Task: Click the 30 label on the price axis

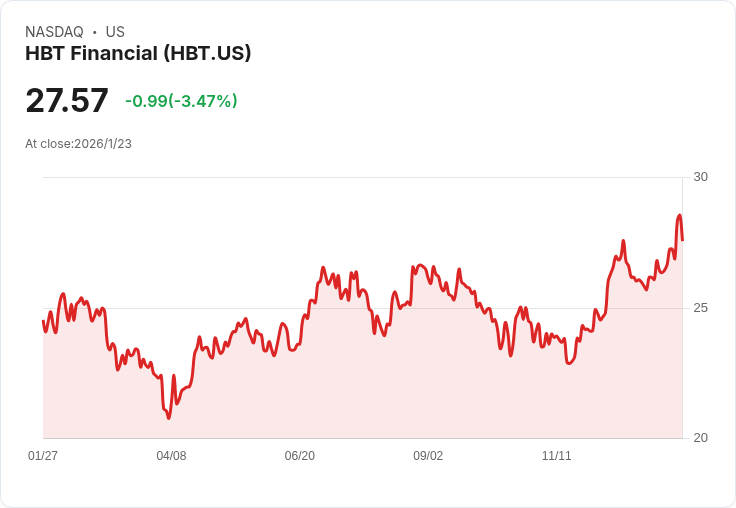Action: pyautogui.click(x=700, y=177)
